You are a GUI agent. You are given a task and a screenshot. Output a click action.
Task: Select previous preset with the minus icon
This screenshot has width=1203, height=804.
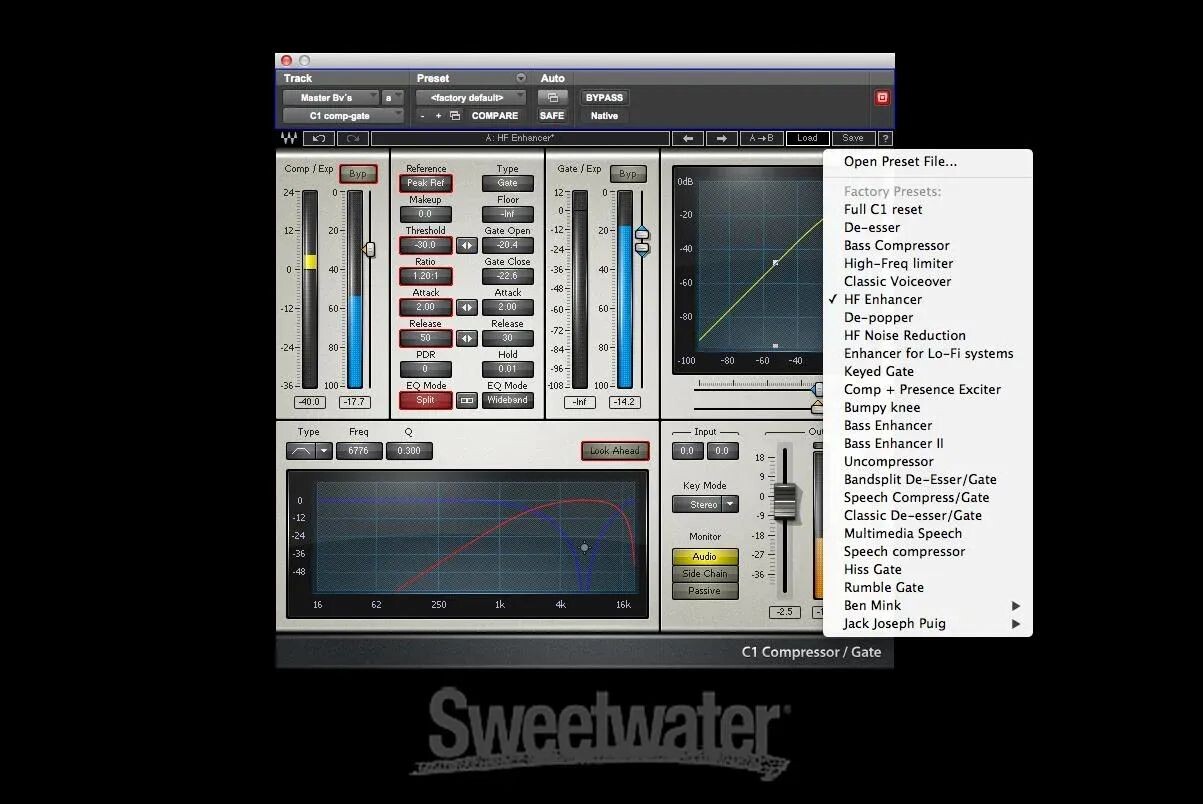click(x=423, y=116)
